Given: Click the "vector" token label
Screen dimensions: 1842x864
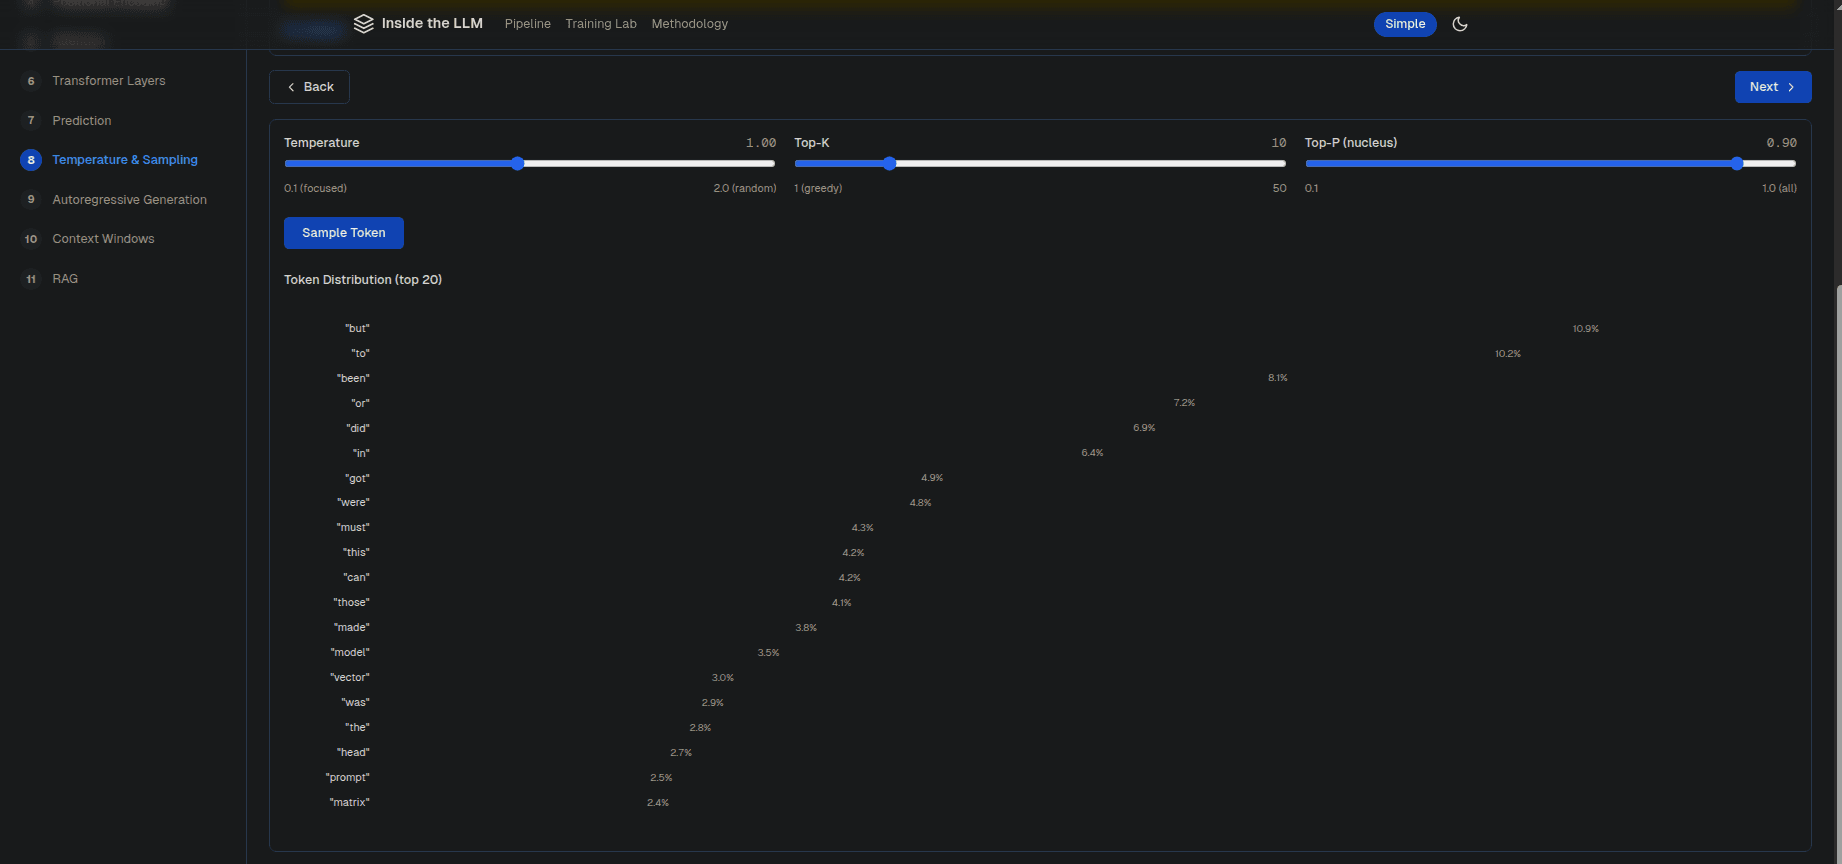Looking at the screenshot, I should pyautogui.click(x=350, y=678).
